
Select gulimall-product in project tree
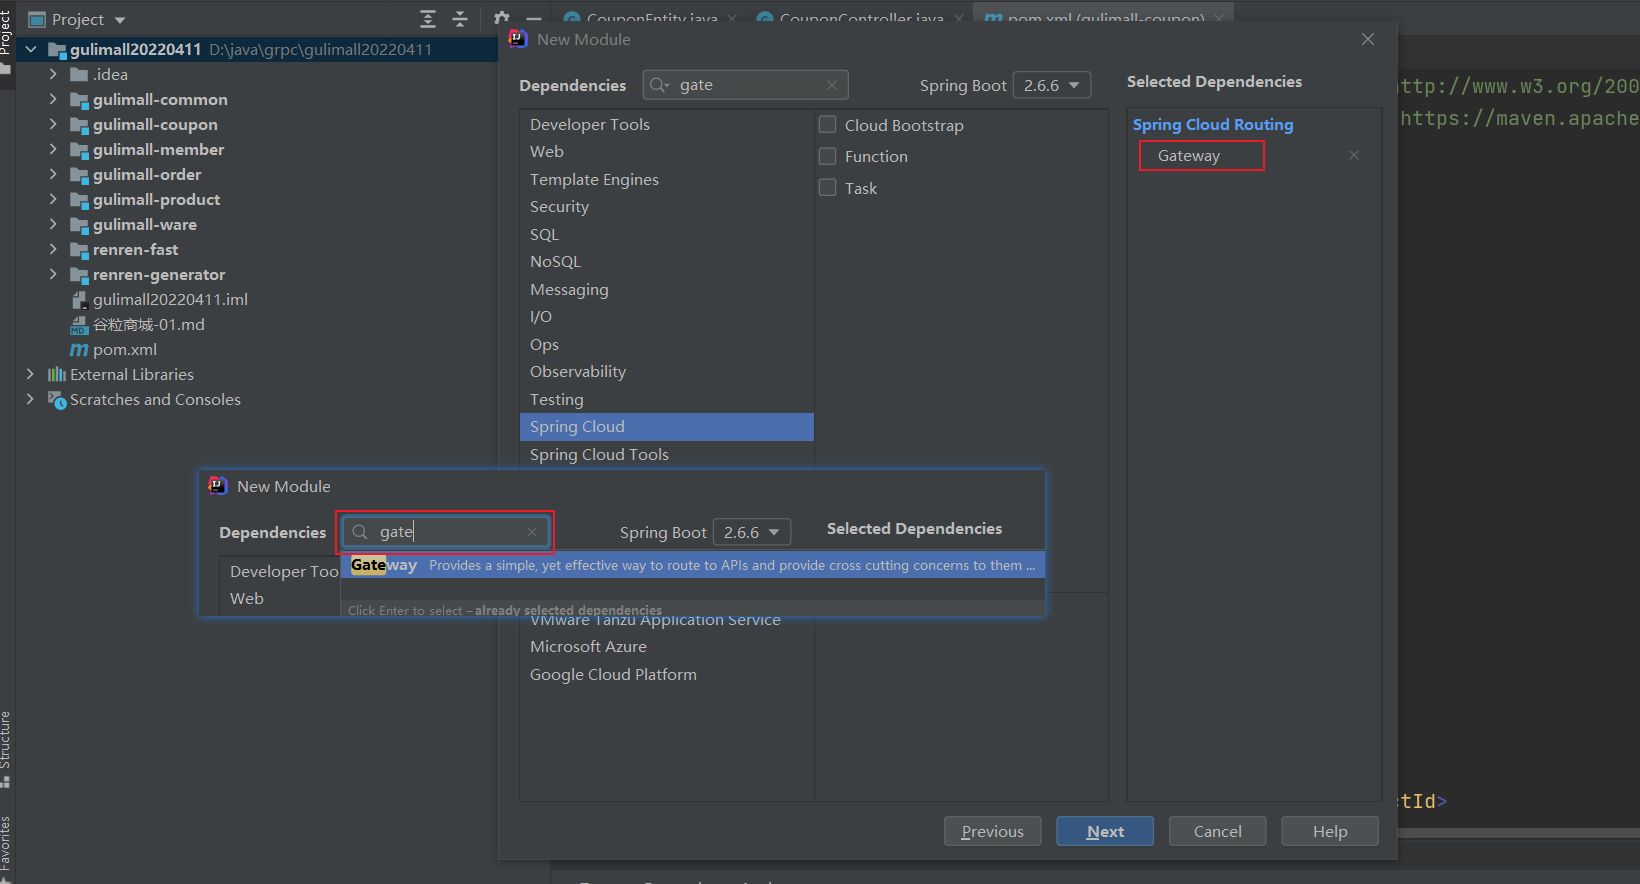[156, 199]
